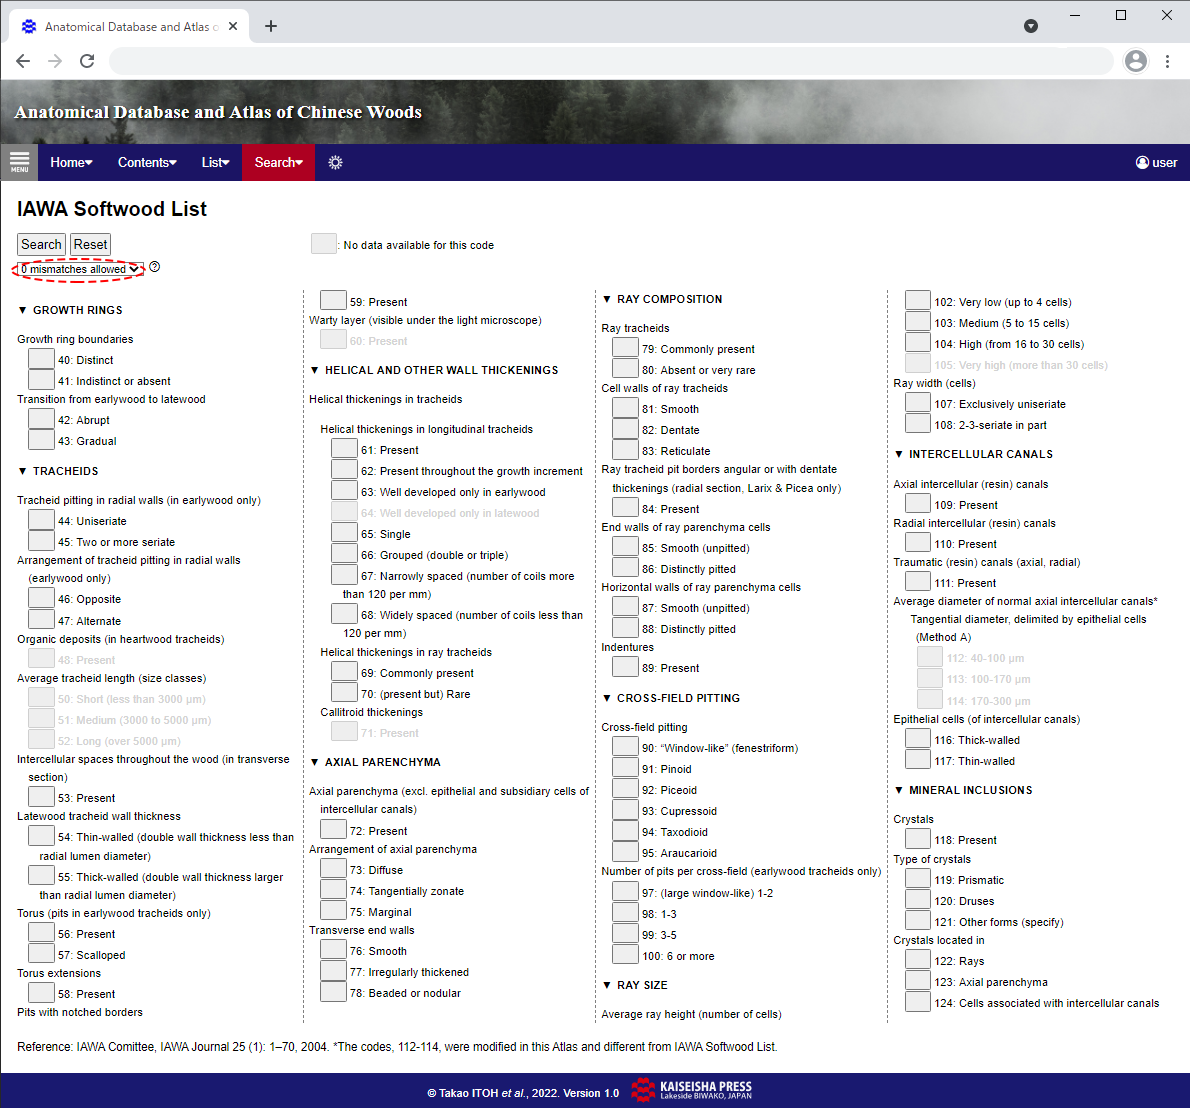1190x1108 pixels.
Task: Click the user account icon in navbar
Action: tap(1142, 162)
